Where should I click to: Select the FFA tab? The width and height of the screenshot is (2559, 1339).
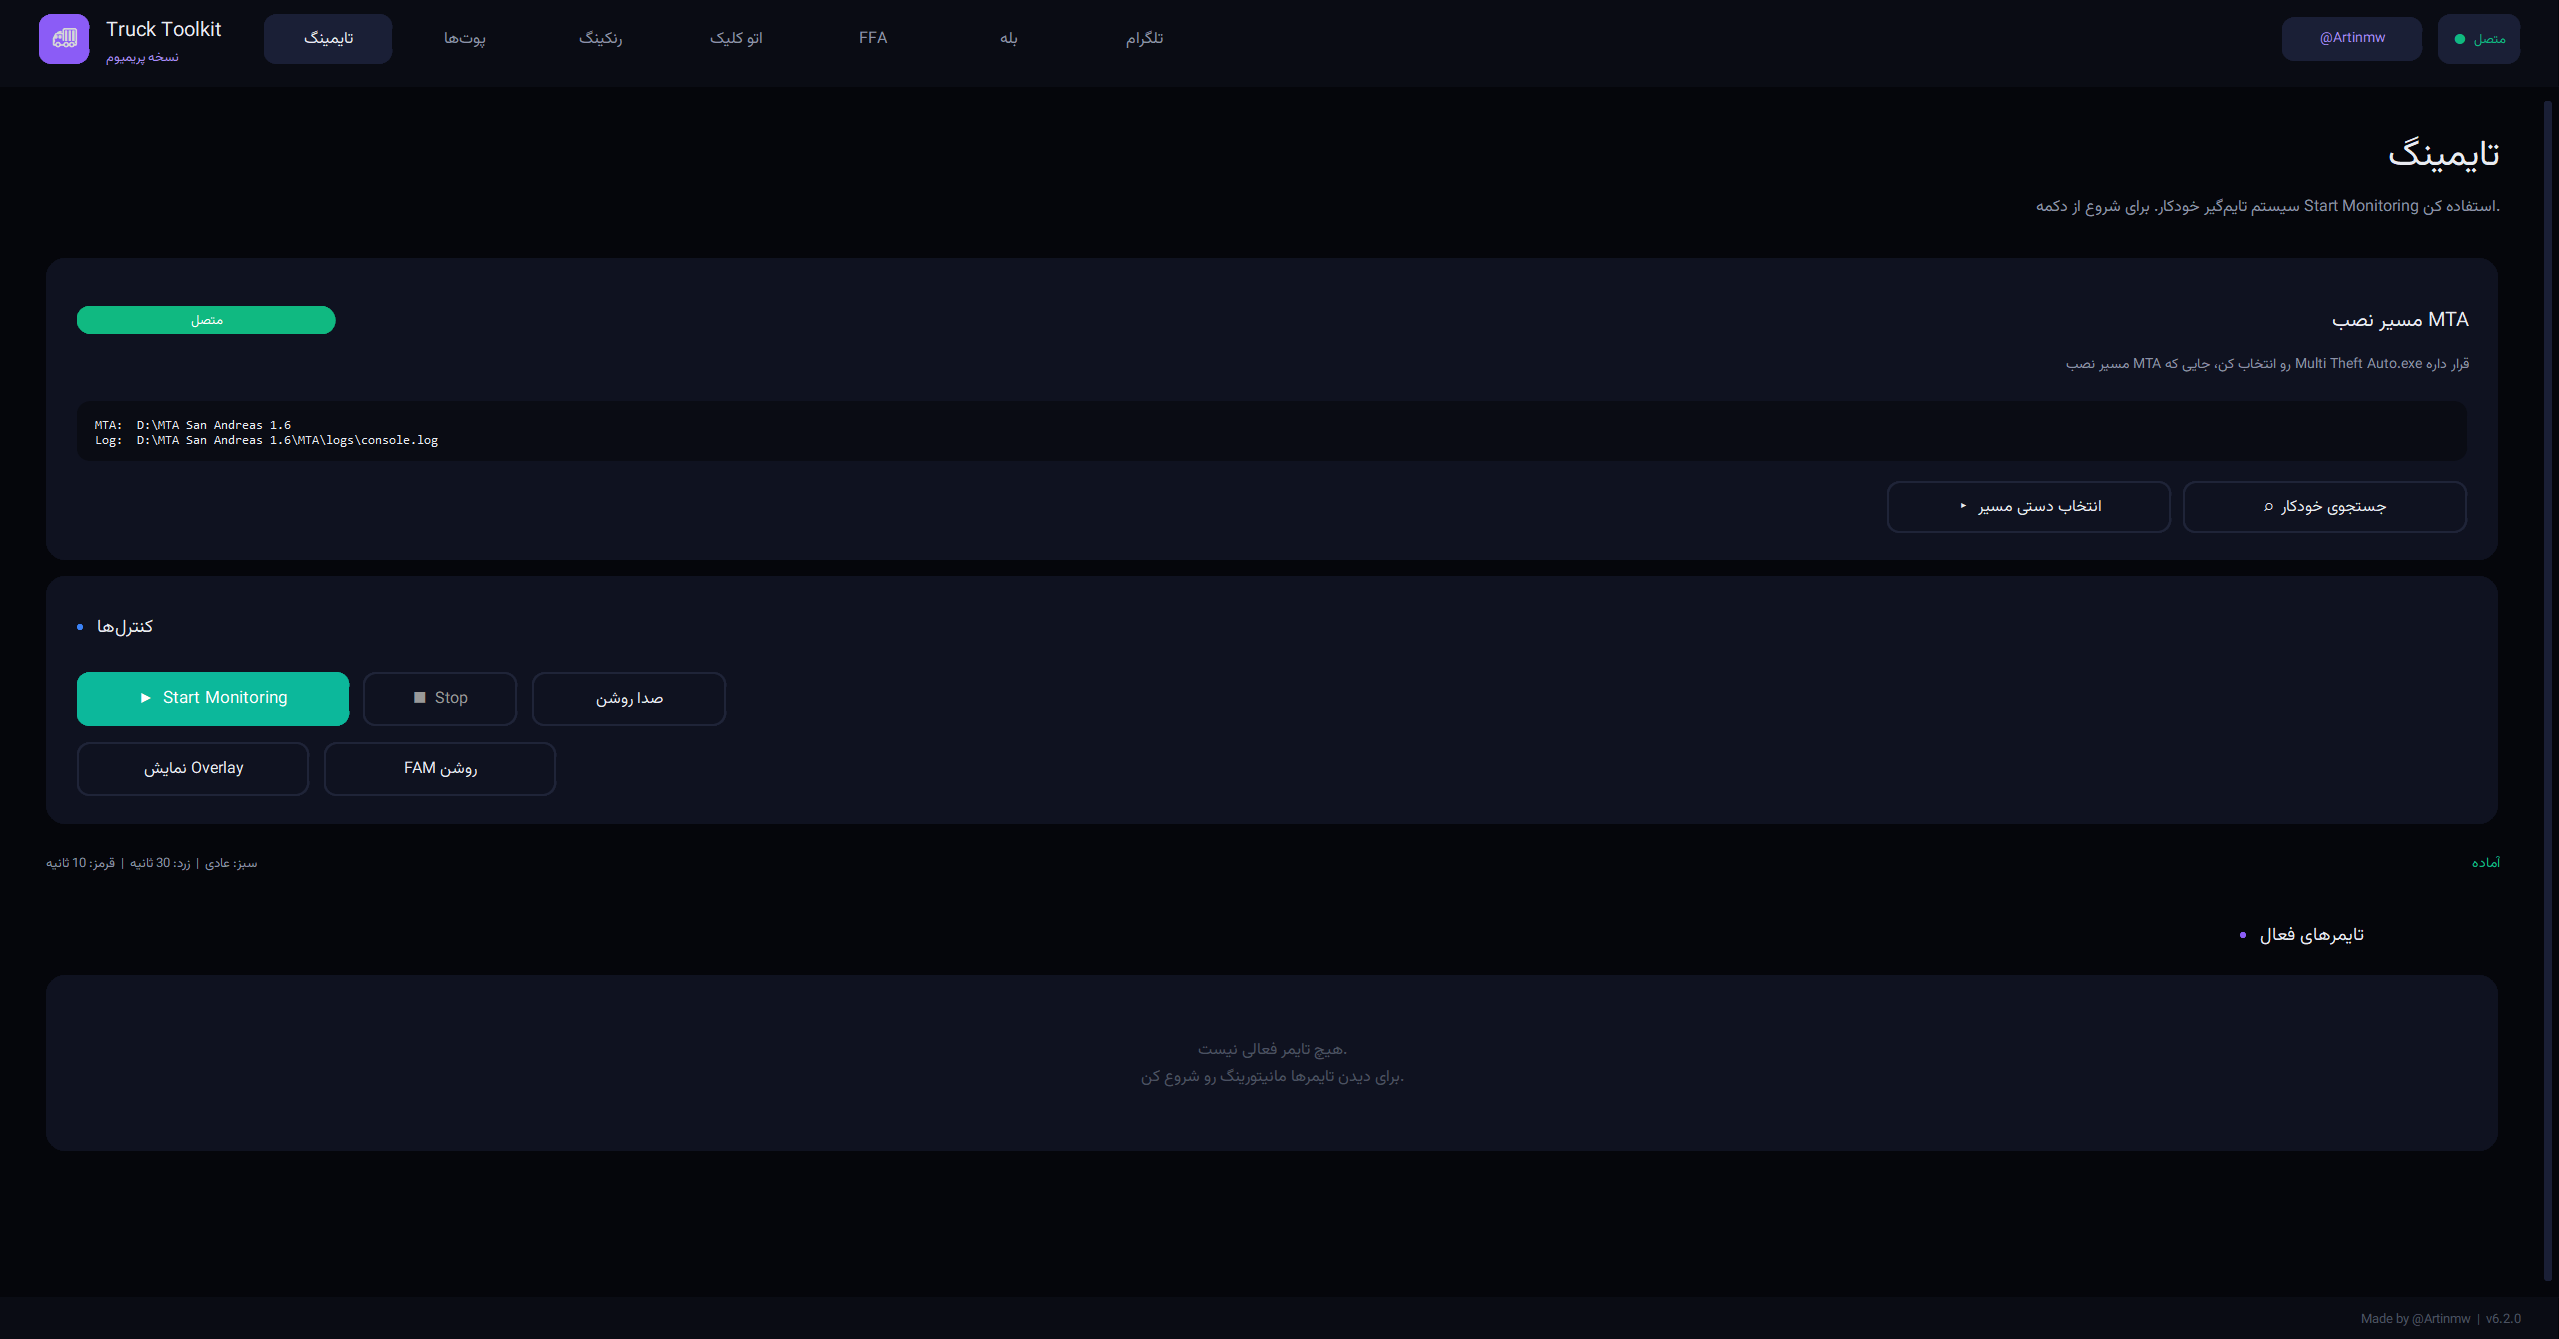coord(873,39)
